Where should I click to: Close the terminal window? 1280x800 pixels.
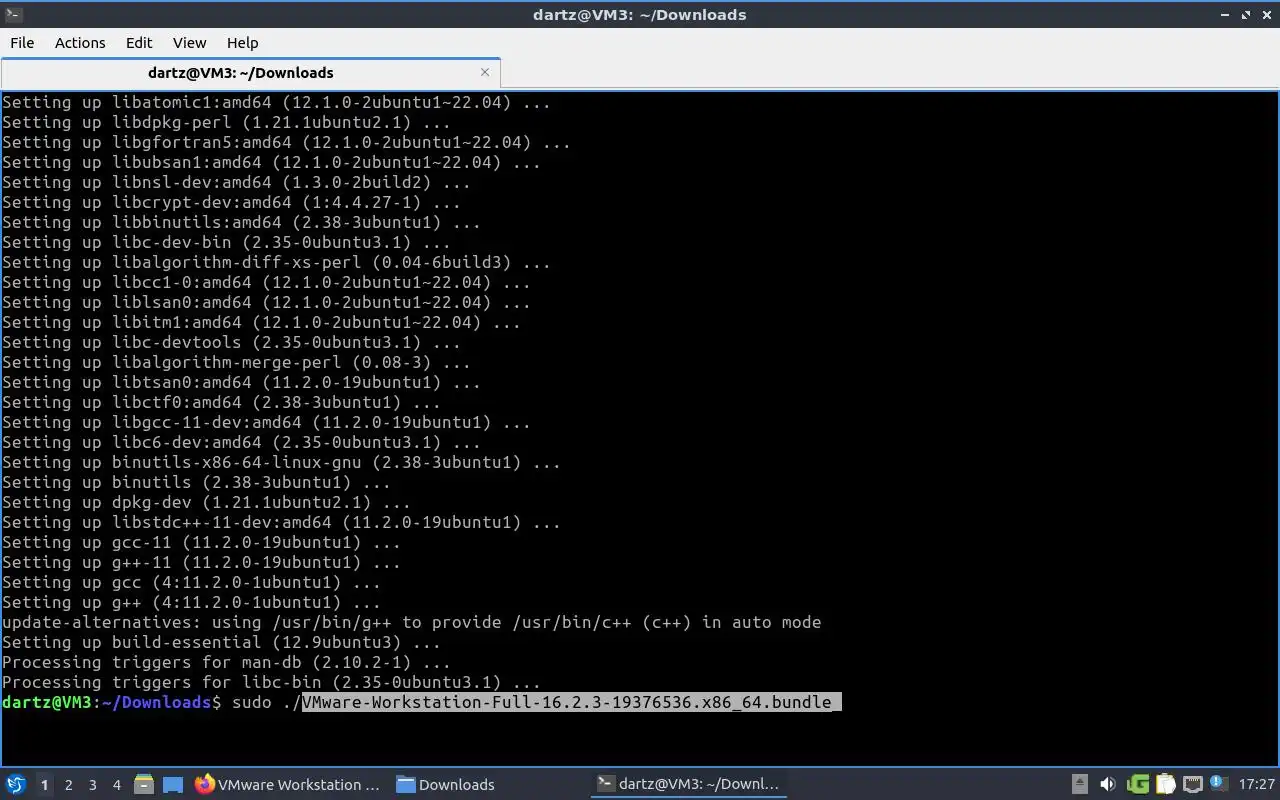coord(1266,14)
